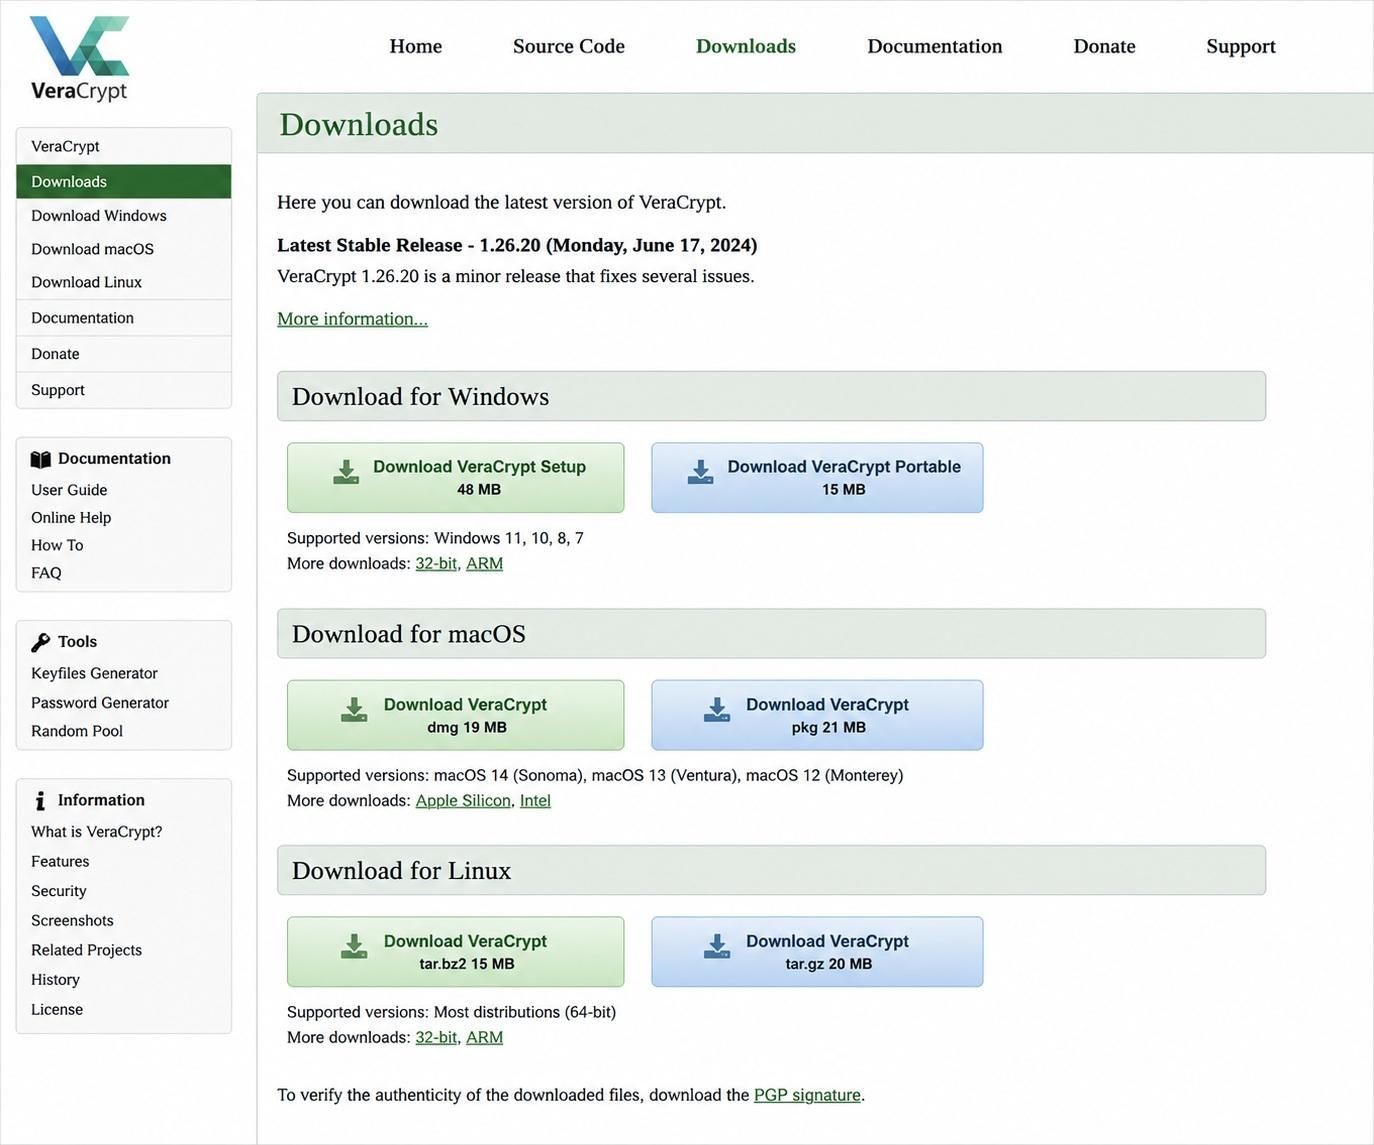Open the History link
Screen dimensions: 1374x1145
coord(55,980)
